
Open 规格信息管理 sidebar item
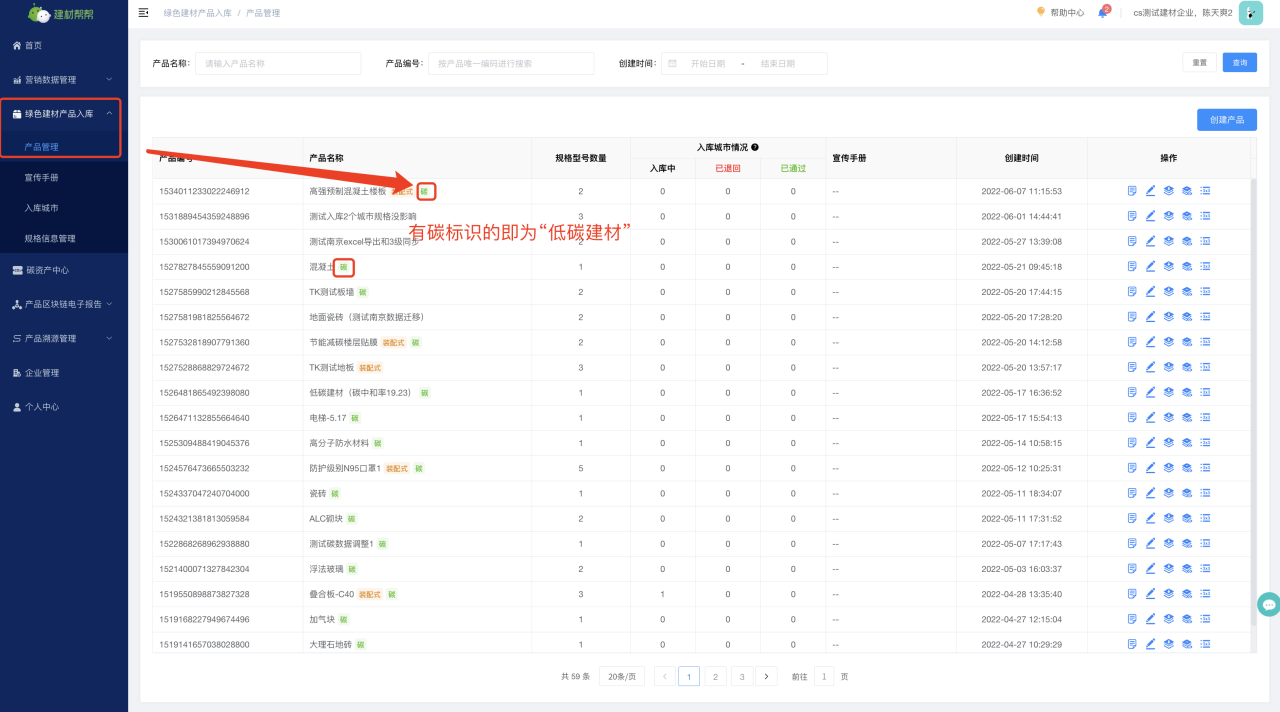(x=50, y=238)
